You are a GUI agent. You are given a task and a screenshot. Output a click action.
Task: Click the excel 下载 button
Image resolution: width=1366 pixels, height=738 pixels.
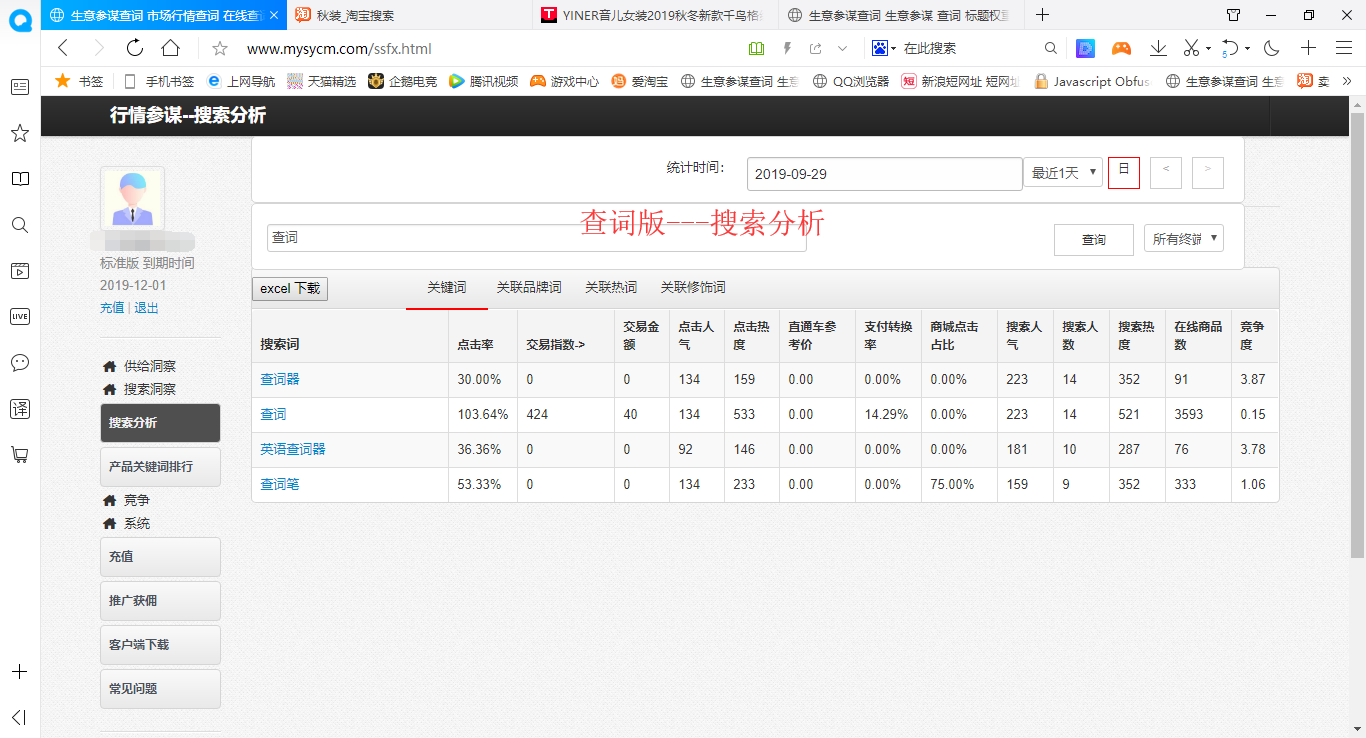(x=290, y=289)
